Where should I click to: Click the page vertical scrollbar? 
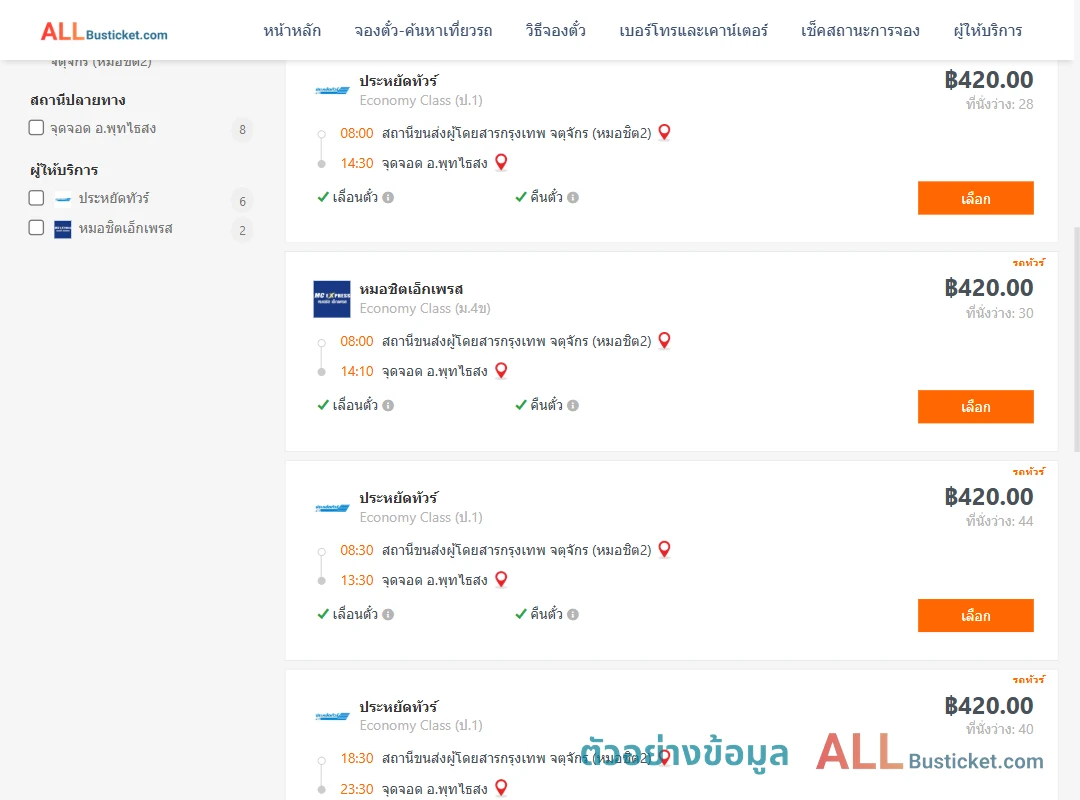1076,338
